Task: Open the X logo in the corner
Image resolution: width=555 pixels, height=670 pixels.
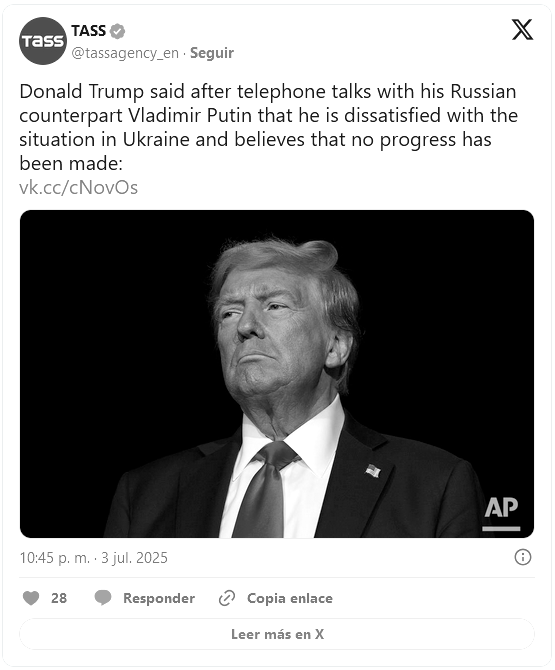Action: 522,29
